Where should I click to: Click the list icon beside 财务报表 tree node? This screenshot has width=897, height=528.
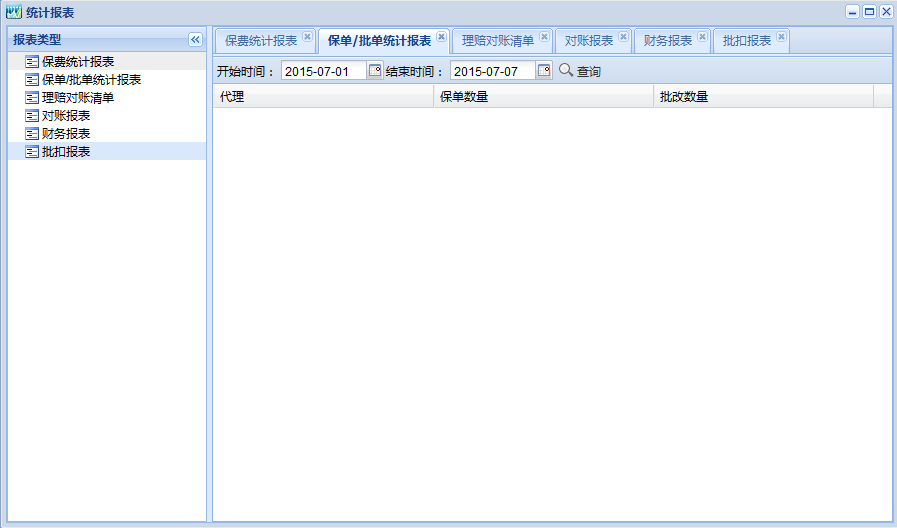tap(32, 134)
